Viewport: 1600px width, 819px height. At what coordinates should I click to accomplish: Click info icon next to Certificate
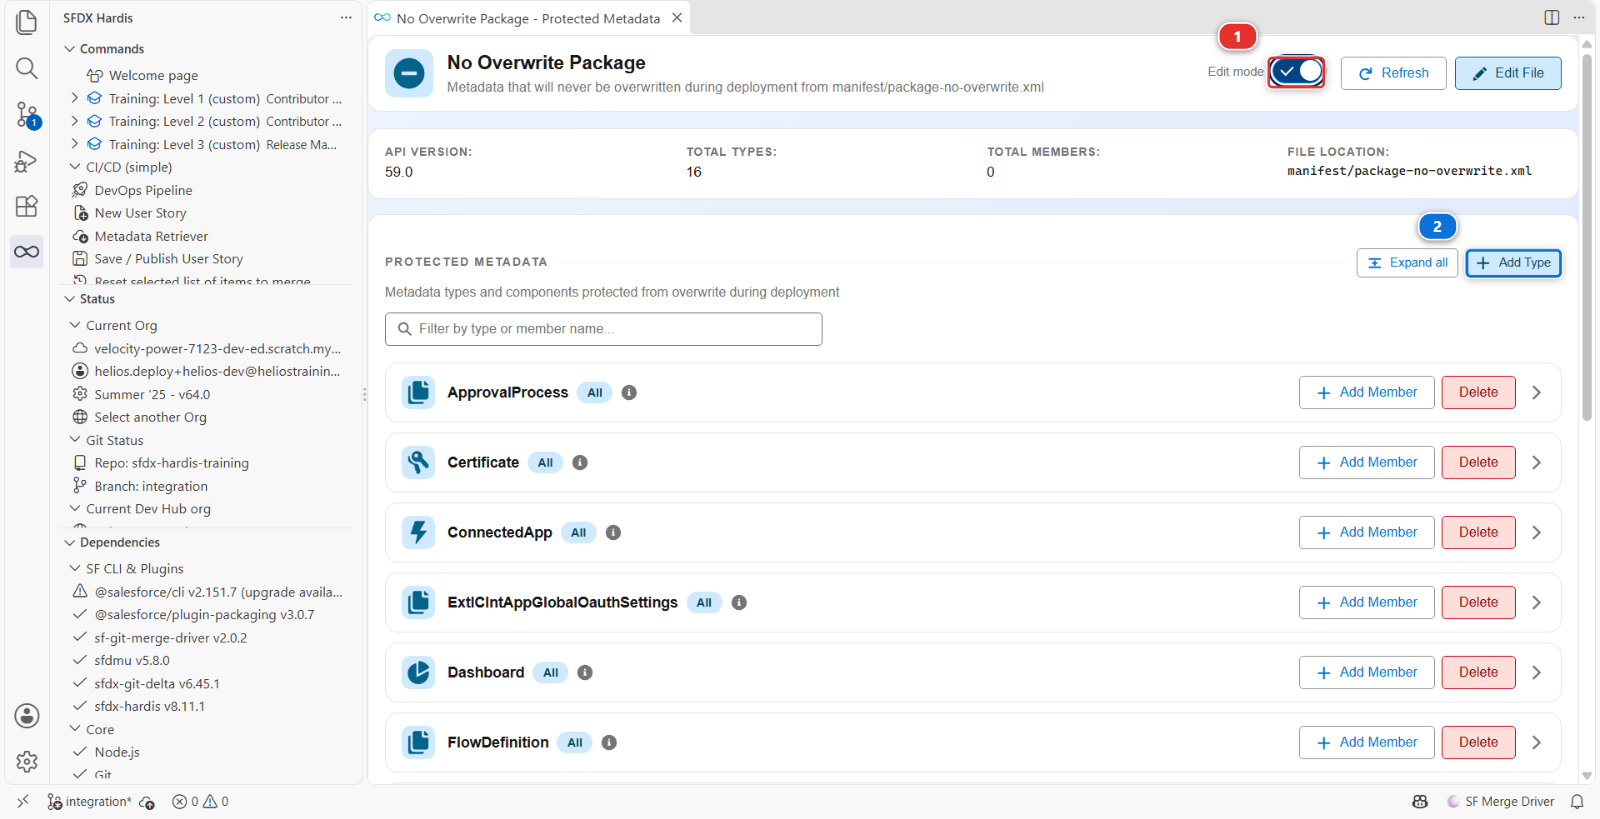(580, 463)
